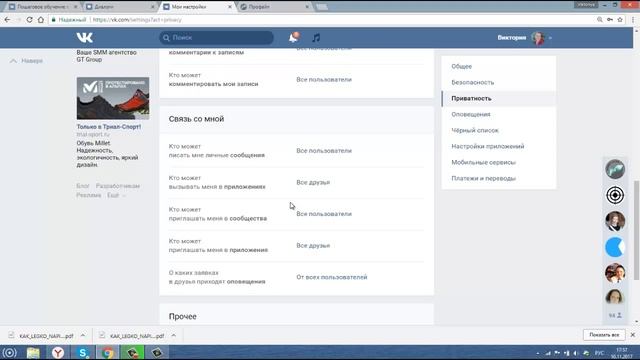Screen dimensions: 640x360
Task: Change who can invite me to applications
Action: pos(313,246)
